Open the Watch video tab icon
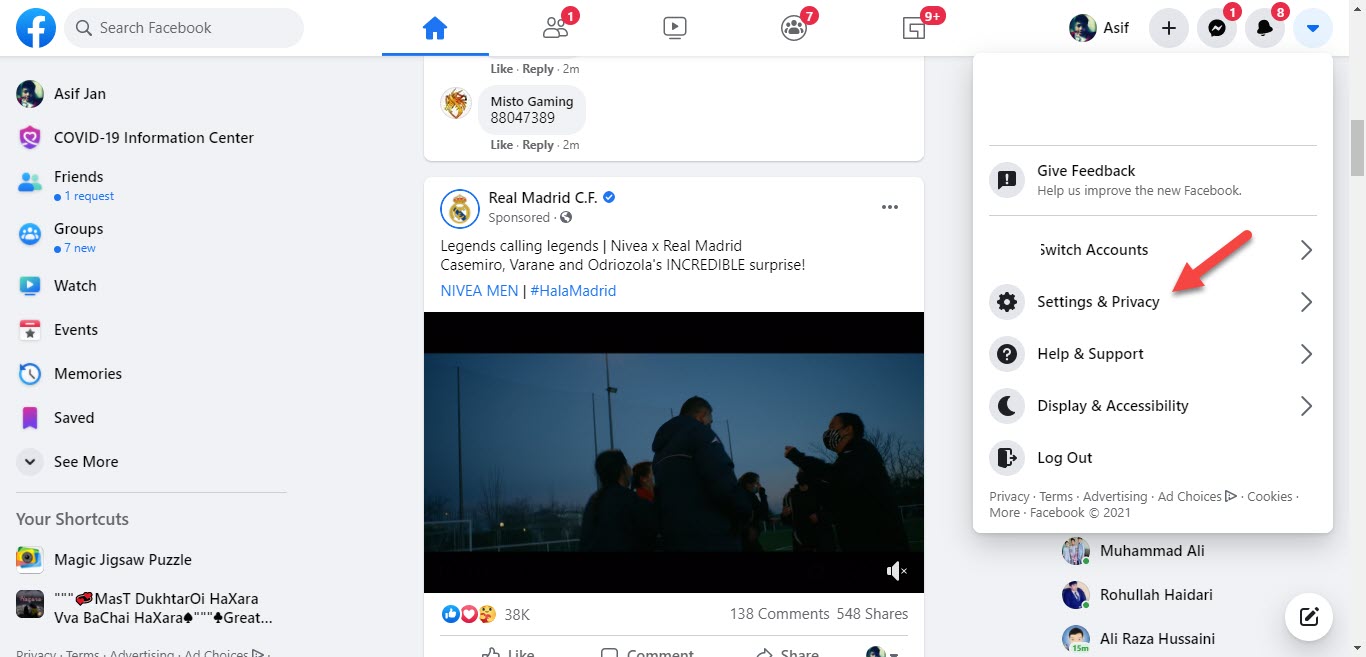The width and height of the screenshot is (1366, 657). click(x=675, y=28)
